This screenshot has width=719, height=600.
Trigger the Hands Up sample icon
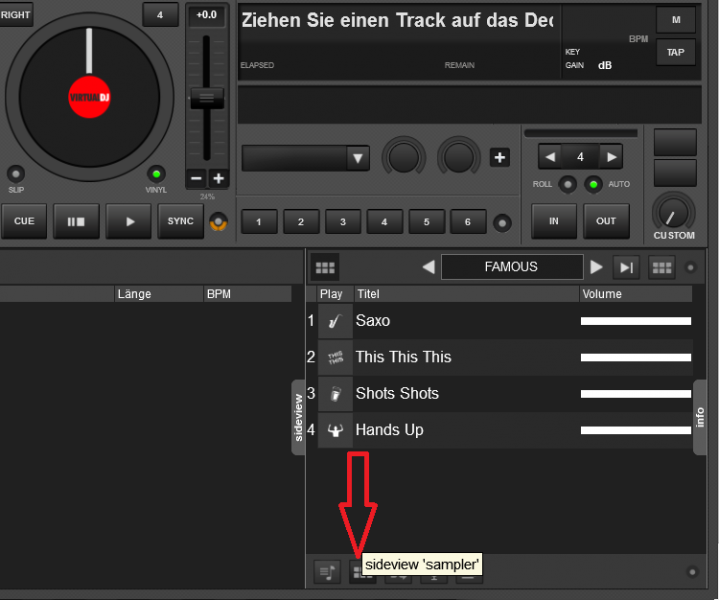point(335,430)
